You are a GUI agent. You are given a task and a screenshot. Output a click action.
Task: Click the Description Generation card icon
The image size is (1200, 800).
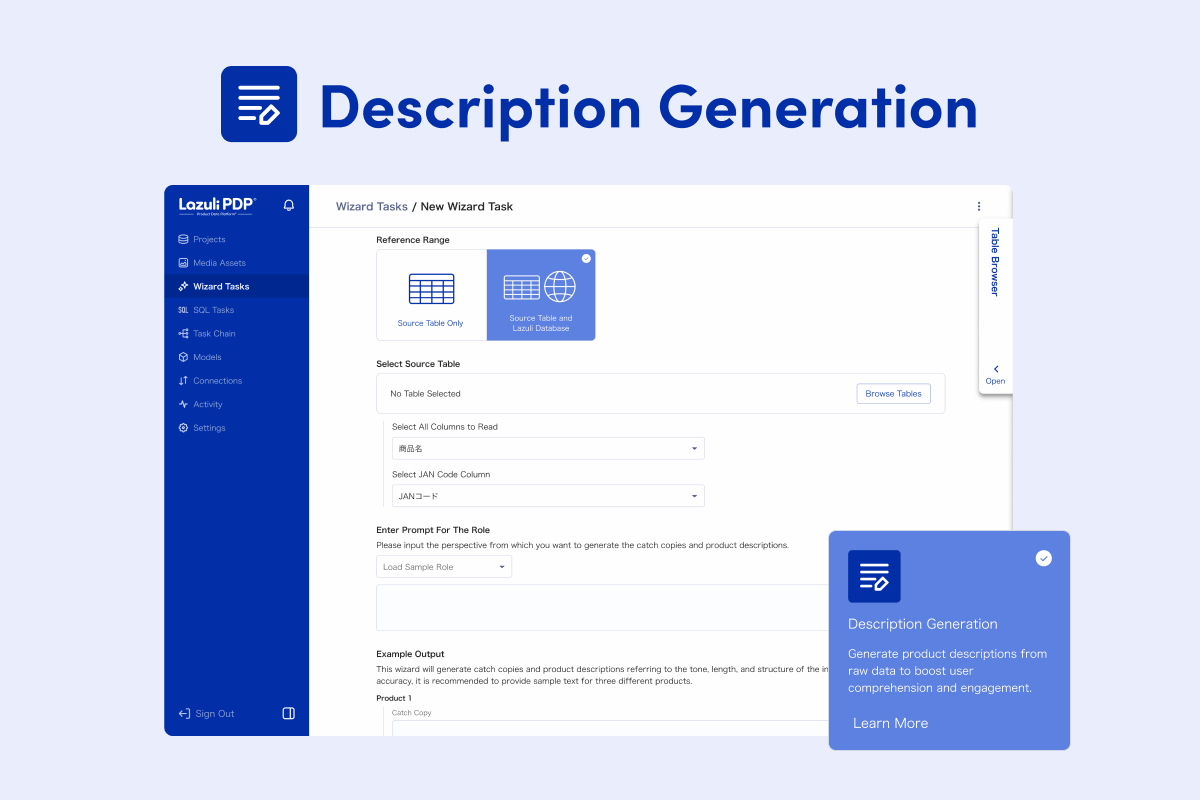(874, 576)
